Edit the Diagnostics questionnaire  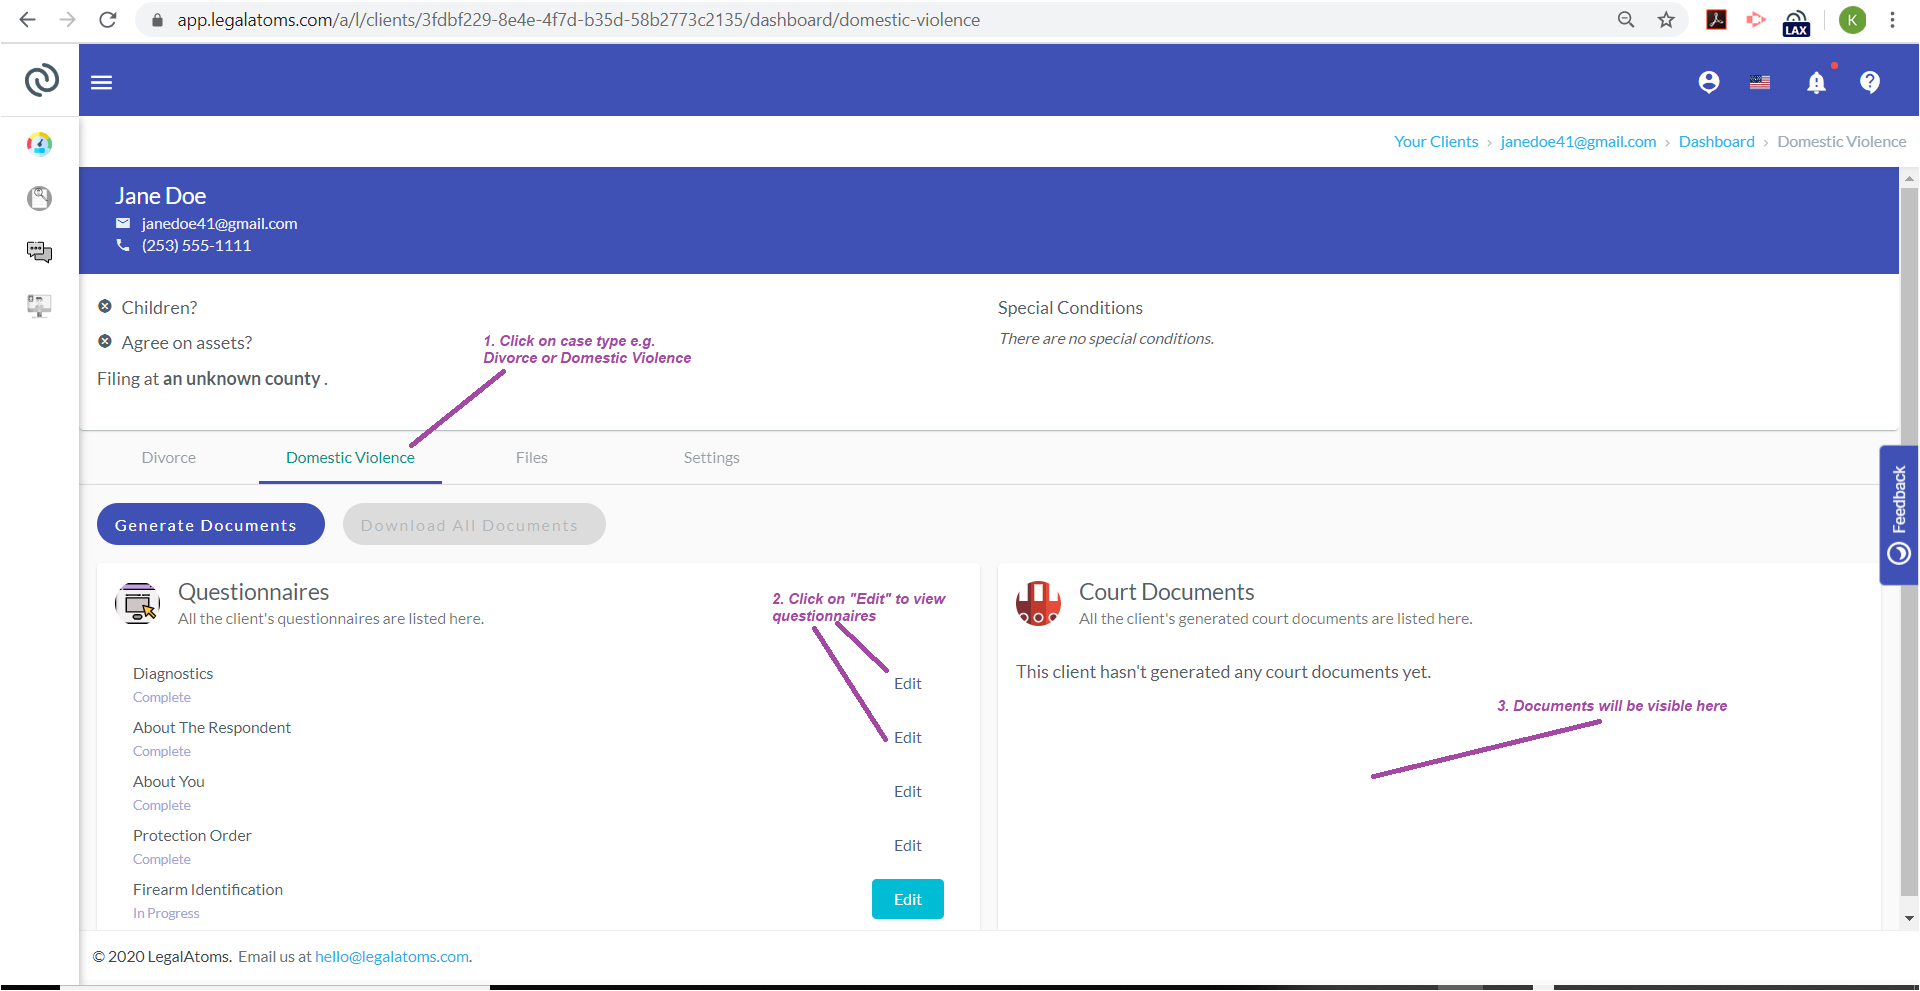click(x=908, y=683)
